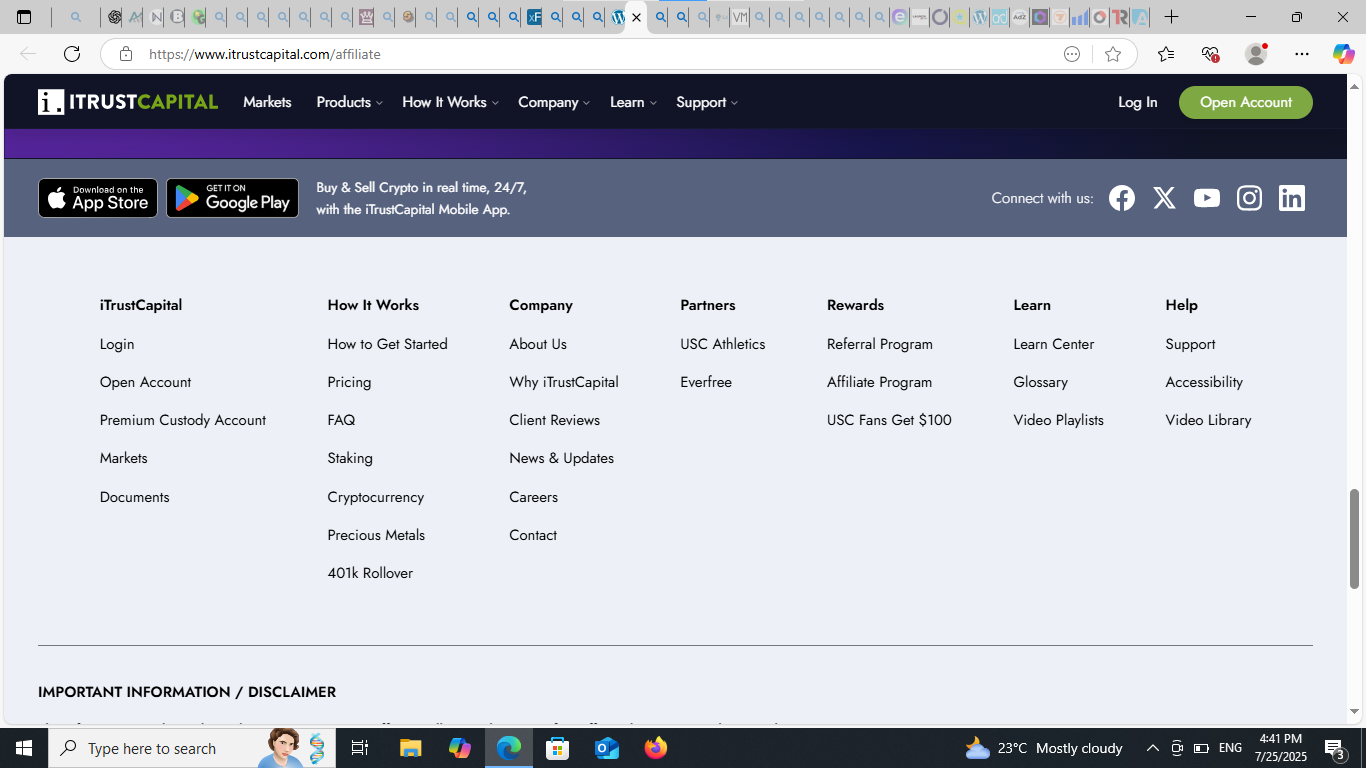Open the Accessibility footer link

click(1204, 382)
